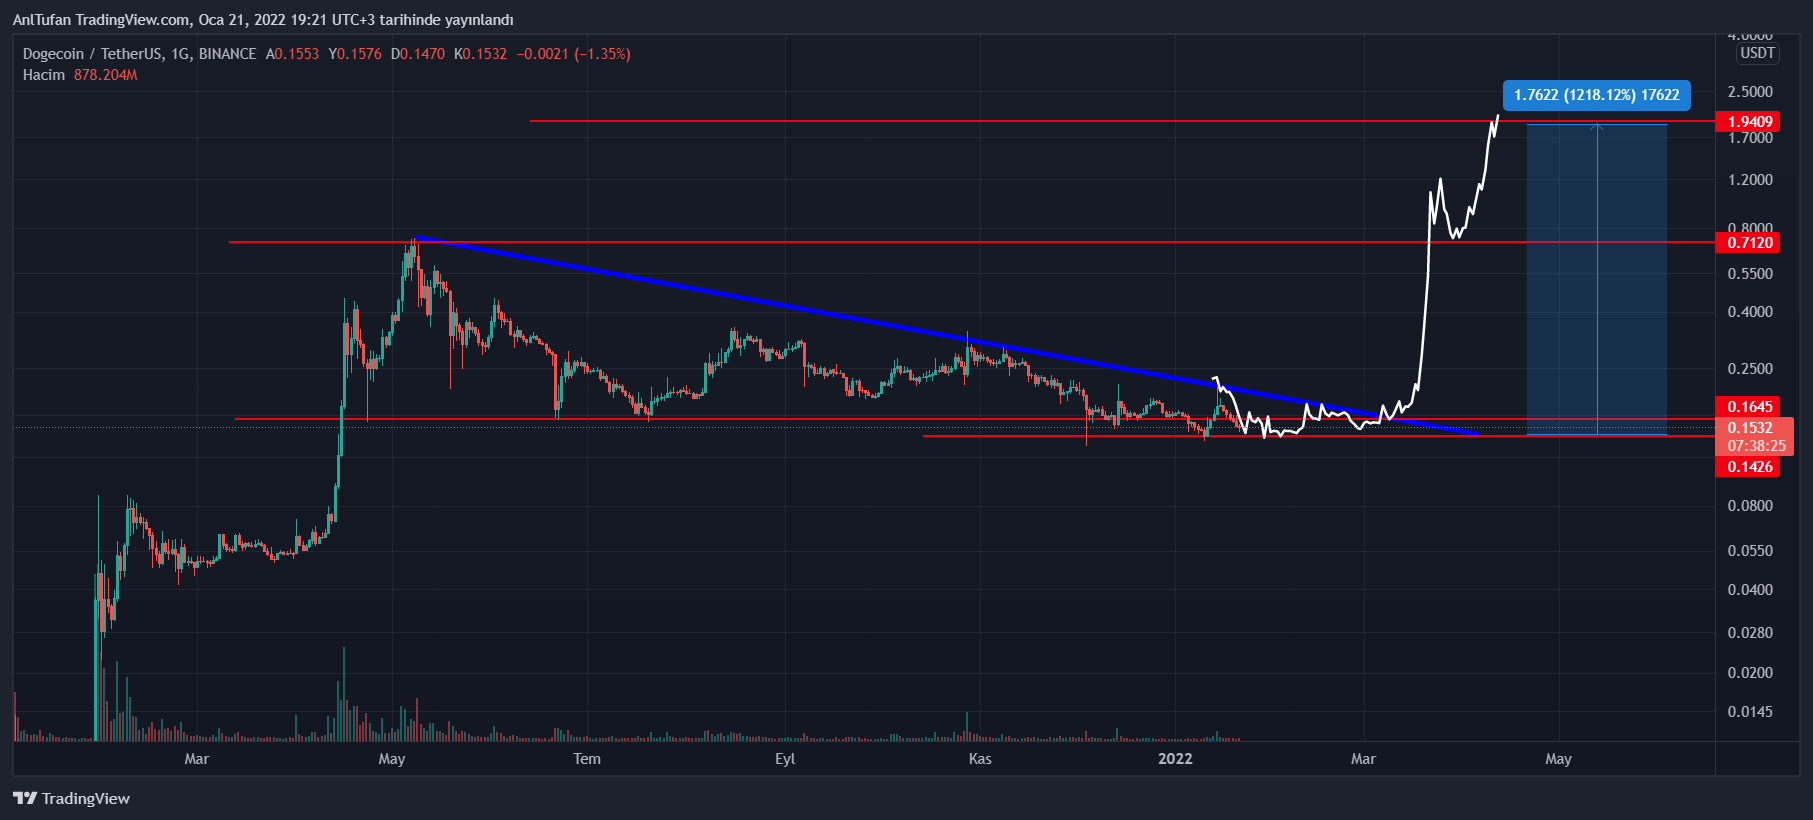Click the 0.1426 price level tag
Screen dimensions: 1813x820
coord(1749,467)
